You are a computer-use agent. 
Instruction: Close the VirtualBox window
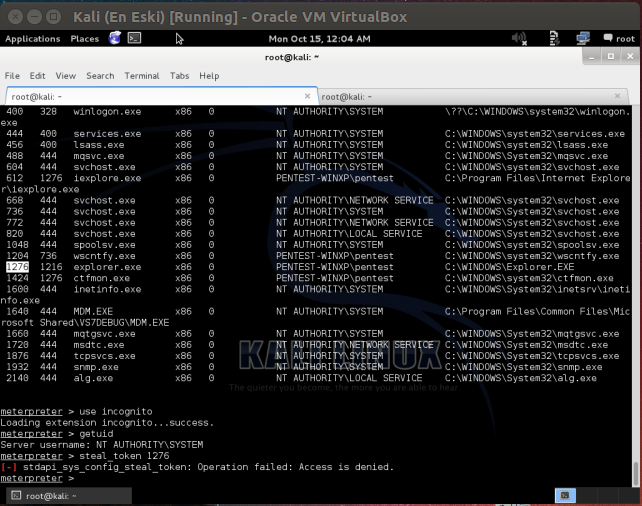click(15, 17)
